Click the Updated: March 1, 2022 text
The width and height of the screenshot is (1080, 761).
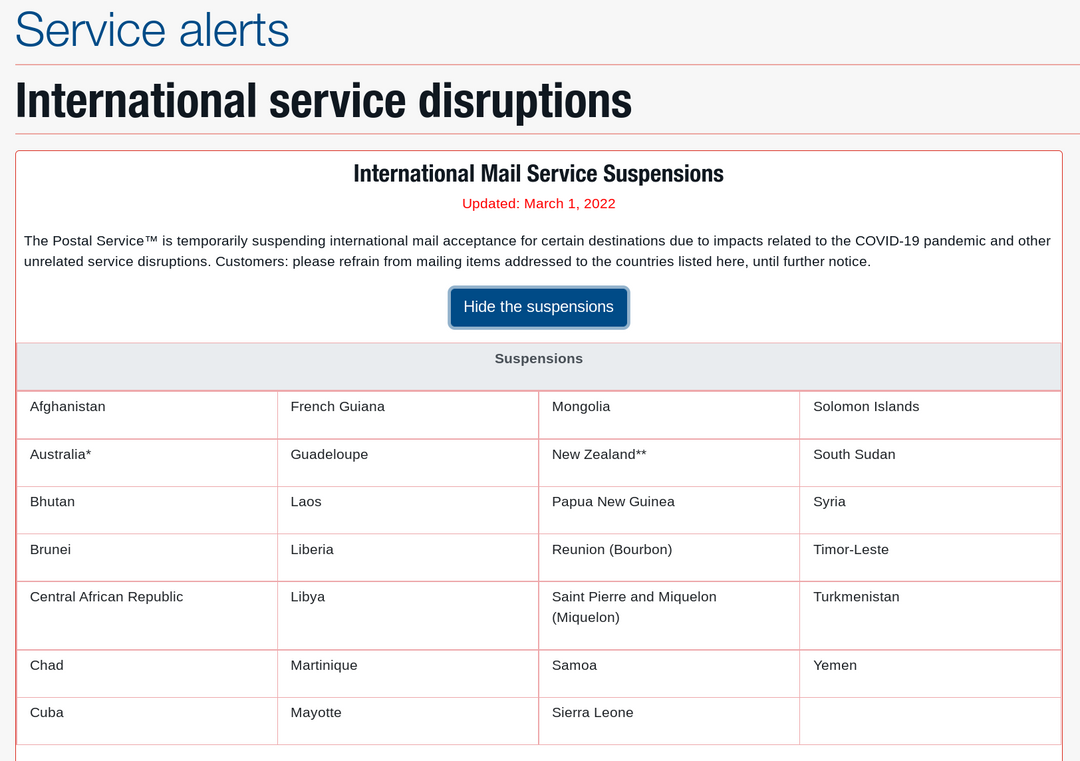(538, 203)
